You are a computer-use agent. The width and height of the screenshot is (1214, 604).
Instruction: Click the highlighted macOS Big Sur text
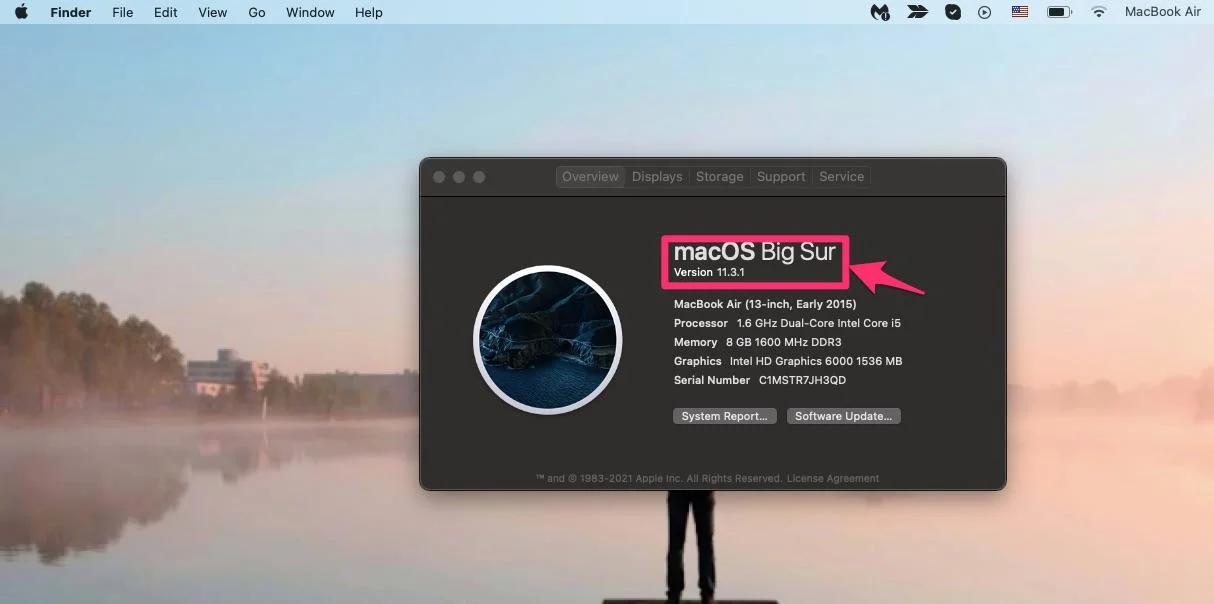(755, 252)
